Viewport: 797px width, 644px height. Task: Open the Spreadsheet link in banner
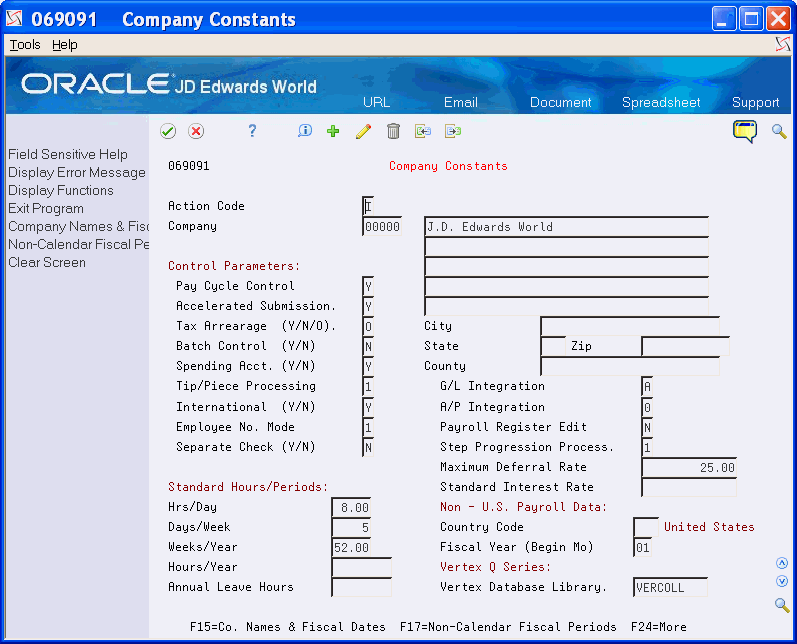[661, 102]
